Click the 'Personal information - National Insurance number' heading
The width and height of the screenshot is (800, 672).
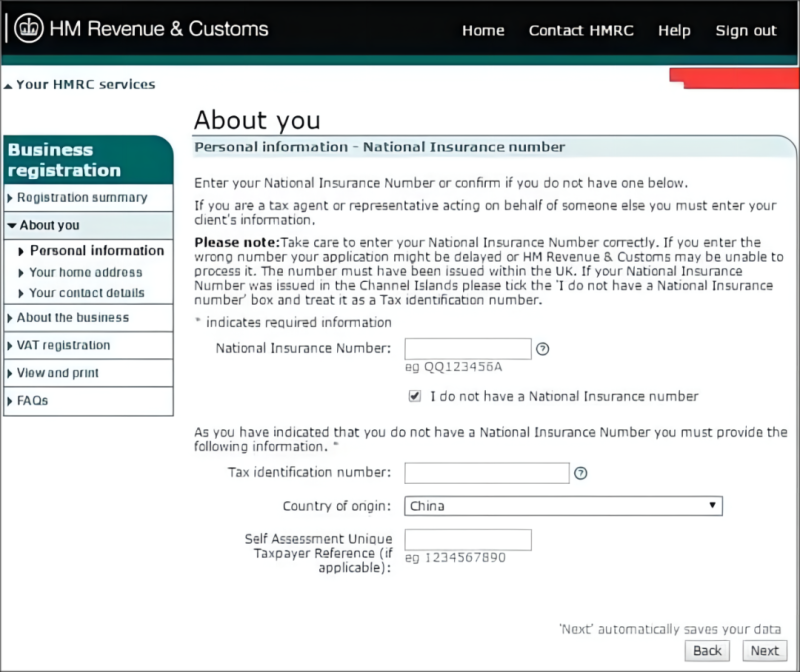[380, 147]
